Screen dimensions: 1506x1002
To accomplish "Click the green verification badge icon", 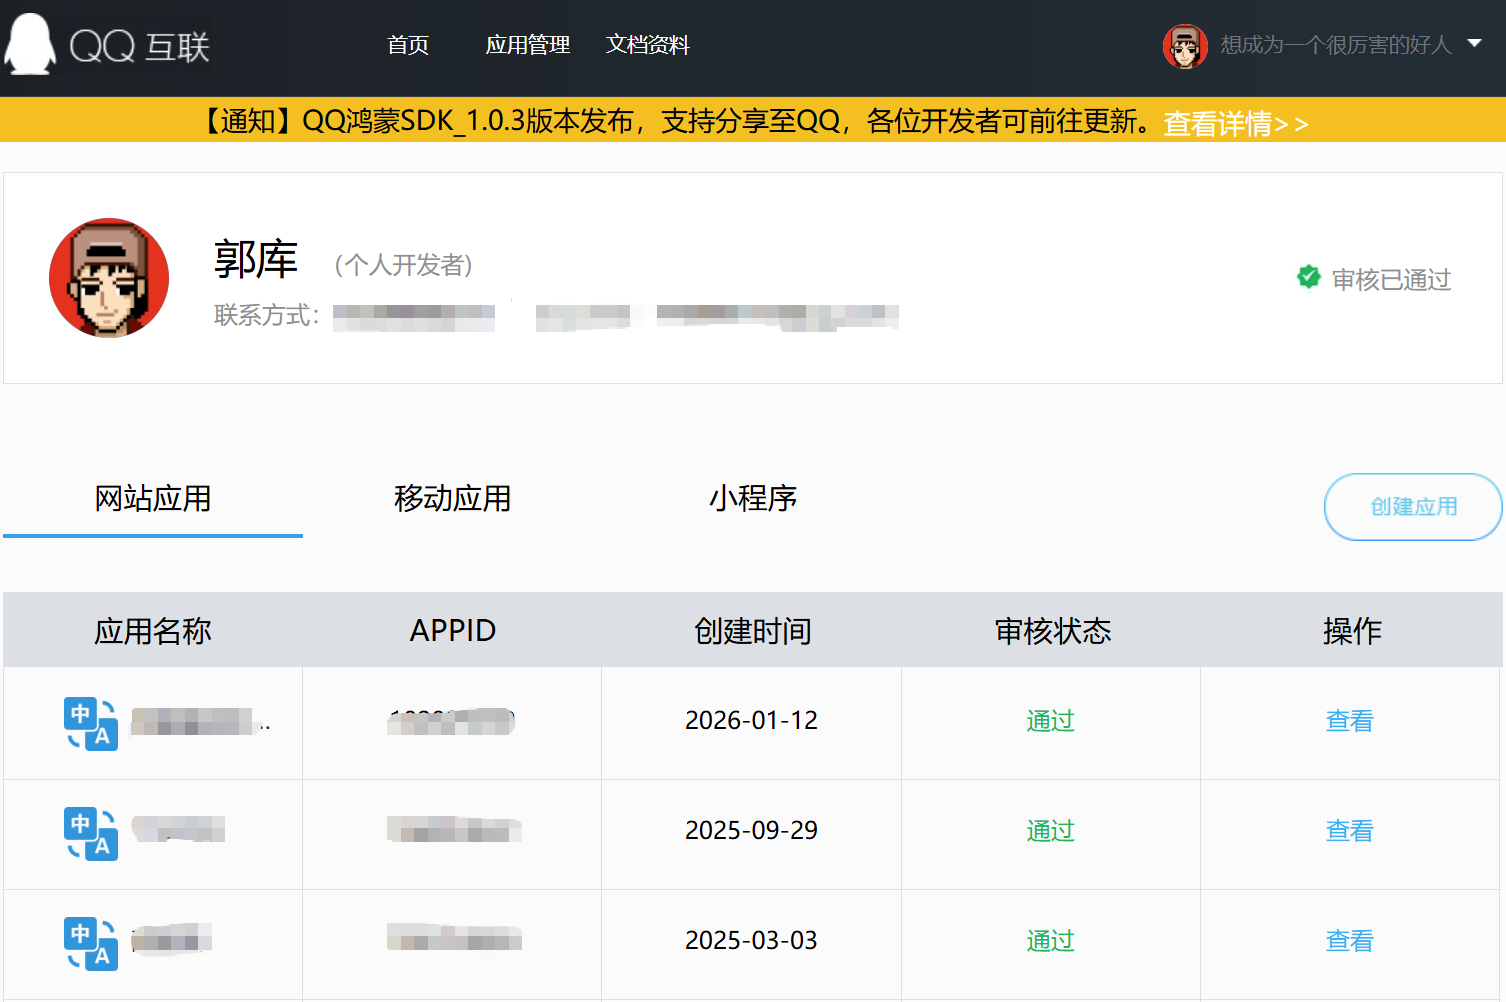I will [x=1309, y=277].
